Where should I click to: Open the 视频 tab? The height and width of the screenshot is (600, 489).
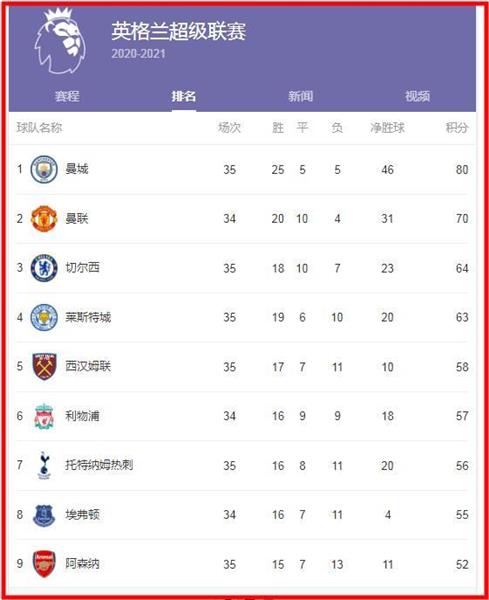coord(417,96)
